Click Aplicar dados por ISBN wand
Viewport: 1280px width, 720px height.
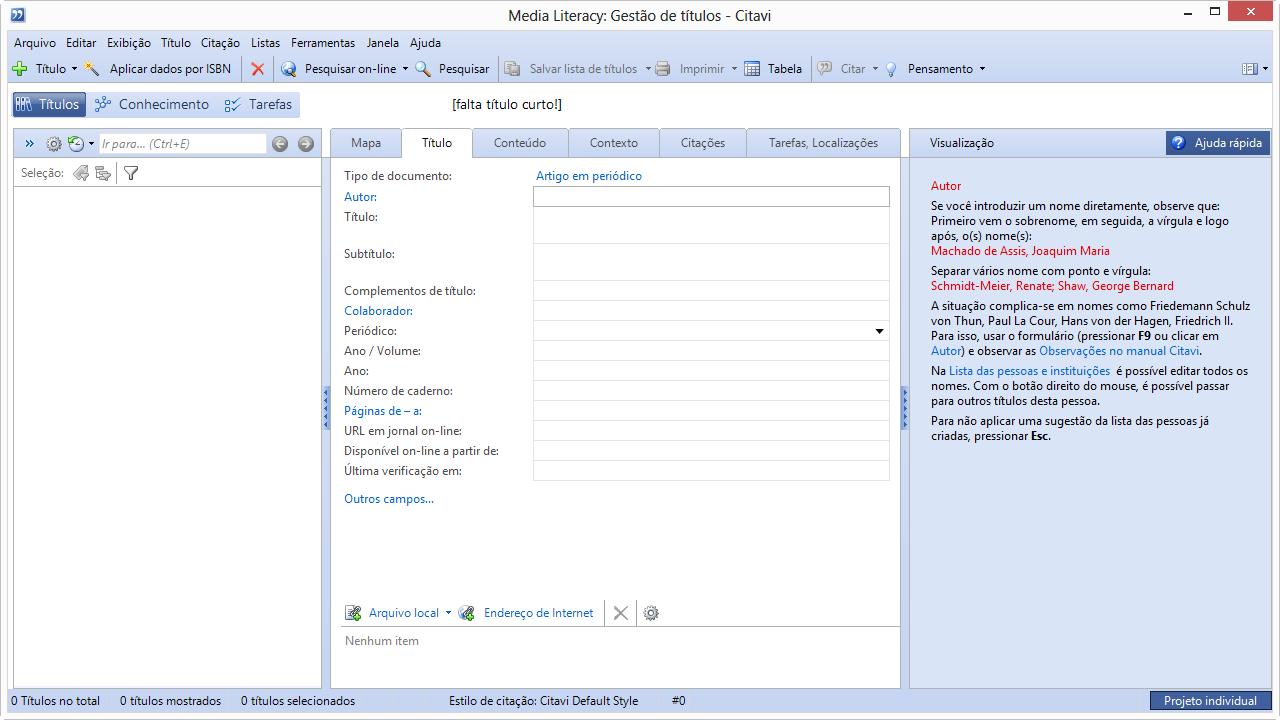pyautogui.click(x=93, y=69)
